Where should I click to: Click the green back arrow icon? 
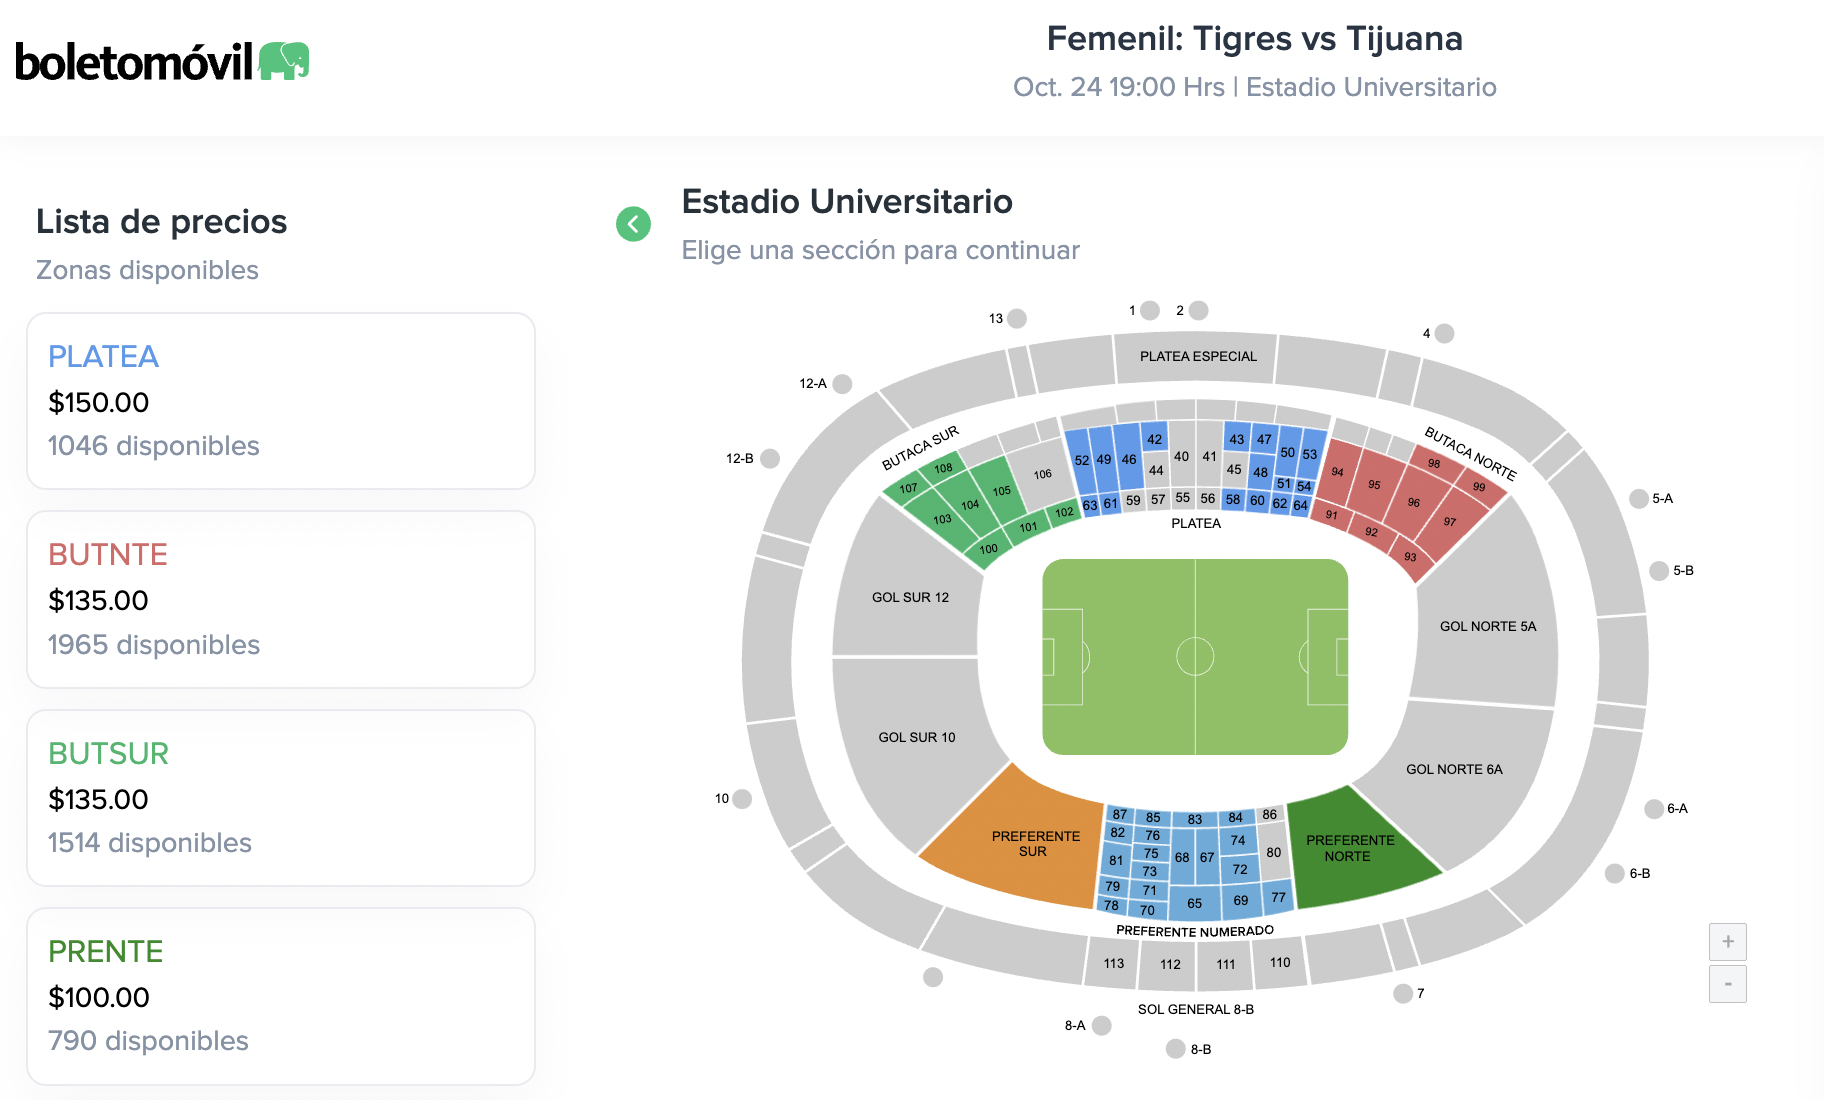pyautogui.click(x=633, y=224)
